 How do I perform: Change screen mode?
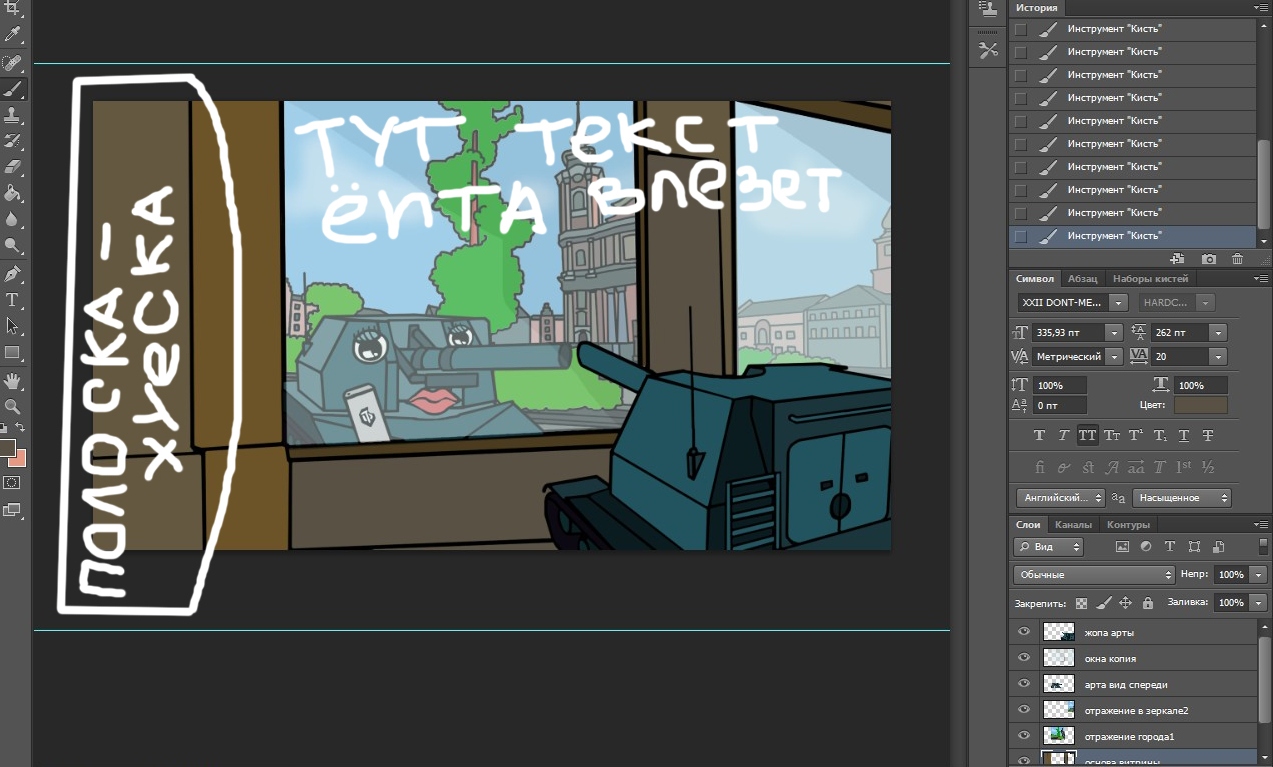[13, 509]
